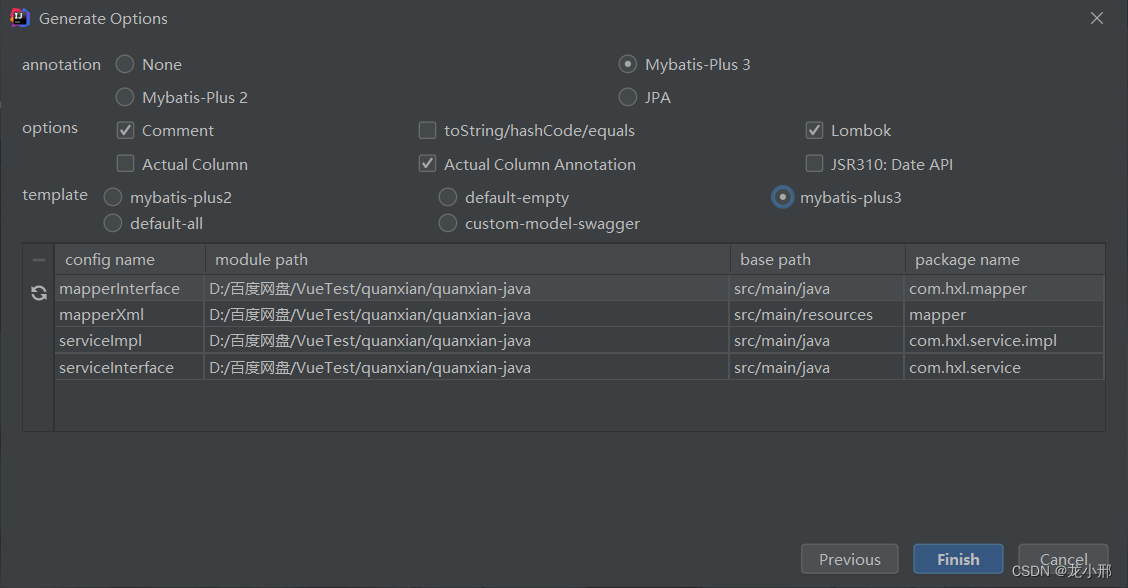Click the src/main/resources base path cell
Viewport: 1128px width, 588px height.
(x=817, y=315)
